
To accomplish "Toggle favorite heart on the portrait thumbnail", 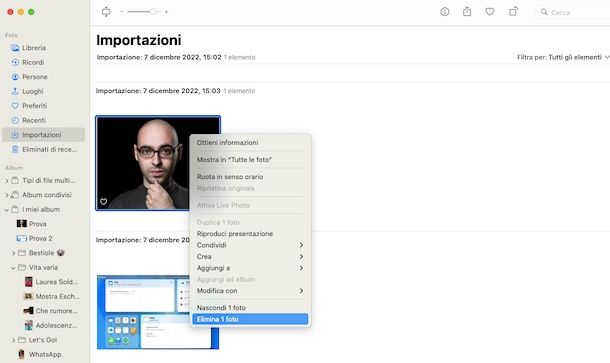I will tap(103, 202).
